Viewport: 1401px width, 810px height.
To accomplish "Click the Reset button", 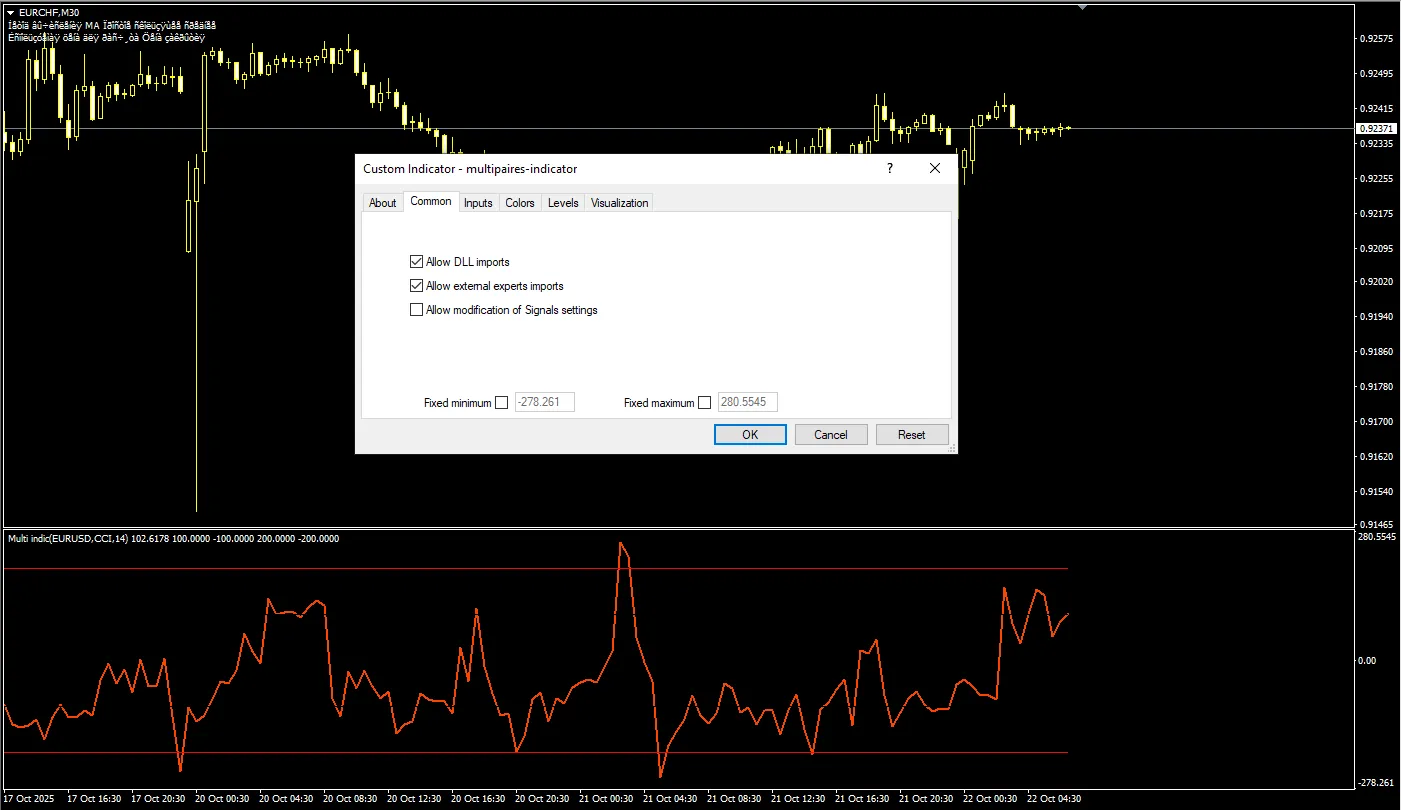I will pos(911,435).
